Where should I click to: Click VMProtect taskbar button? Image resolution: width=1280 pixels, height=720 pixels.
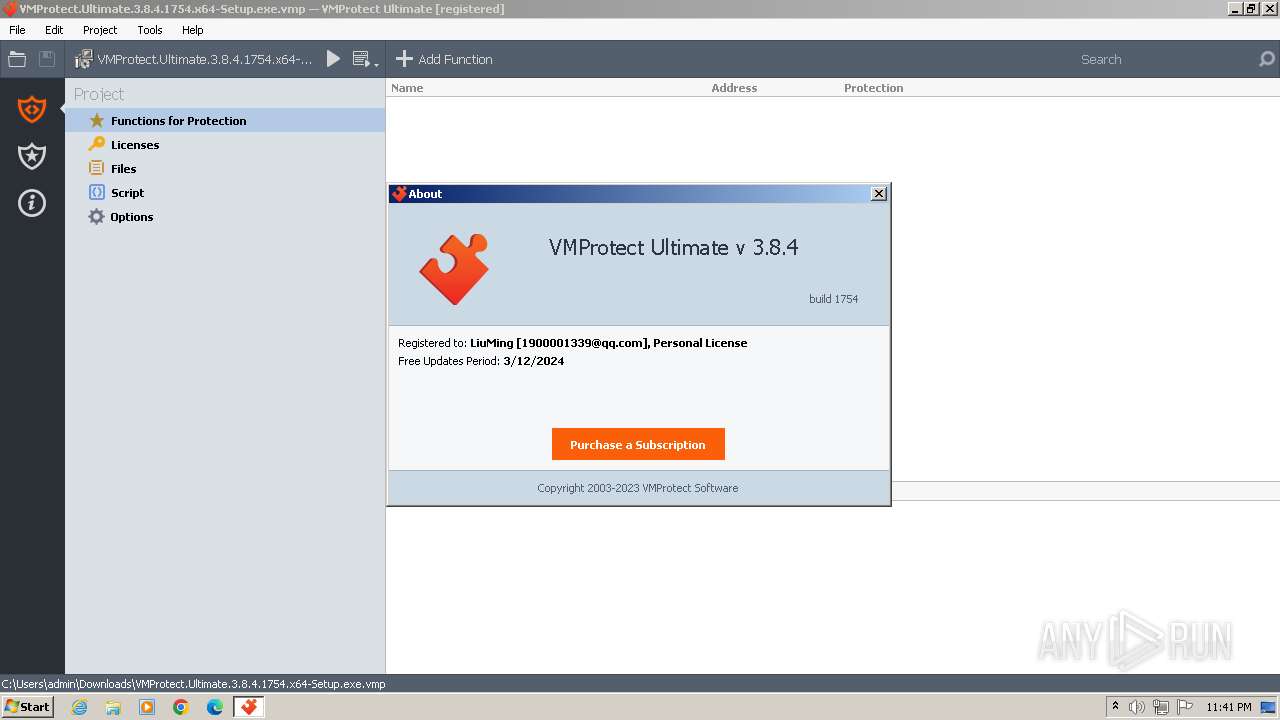point(248,707)
